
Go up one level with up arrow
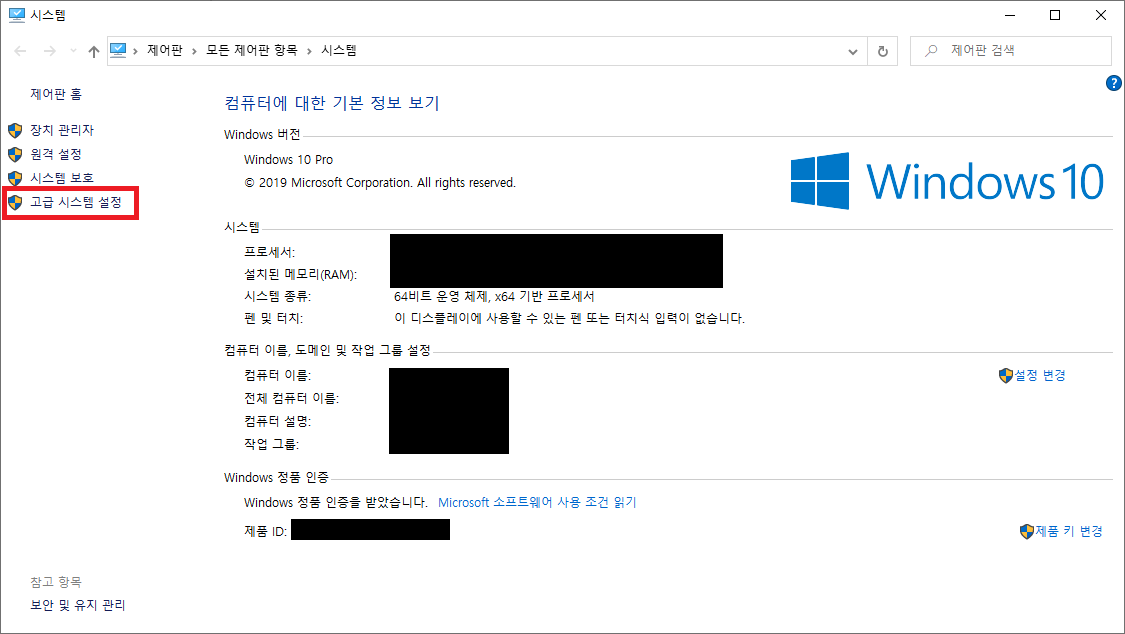tap(94, 51)
